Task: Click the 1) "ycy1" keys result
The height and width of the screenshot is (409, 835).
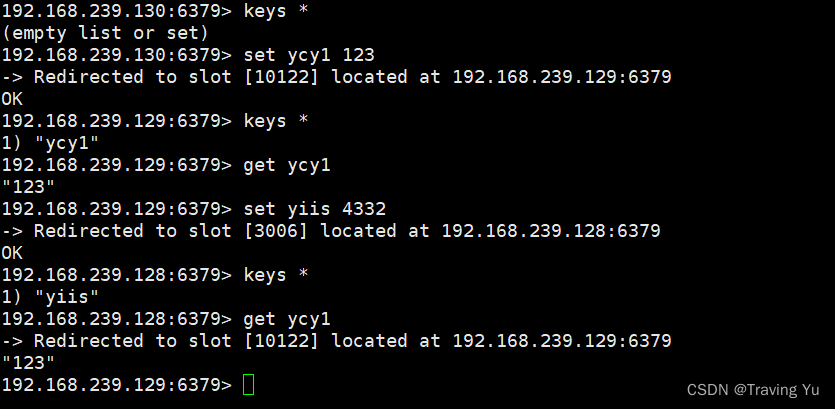Action: click(x=50, y=143)
